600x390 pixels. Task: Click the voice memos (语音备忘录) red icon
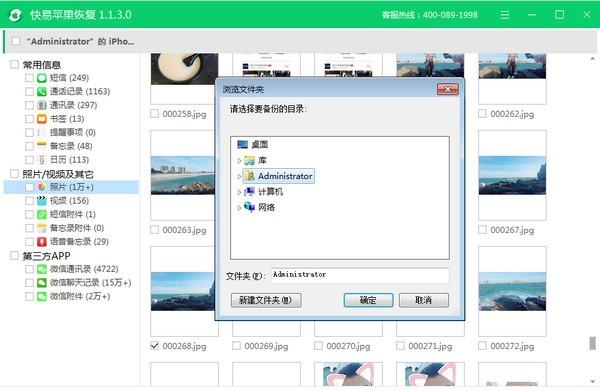click(42, 242)
